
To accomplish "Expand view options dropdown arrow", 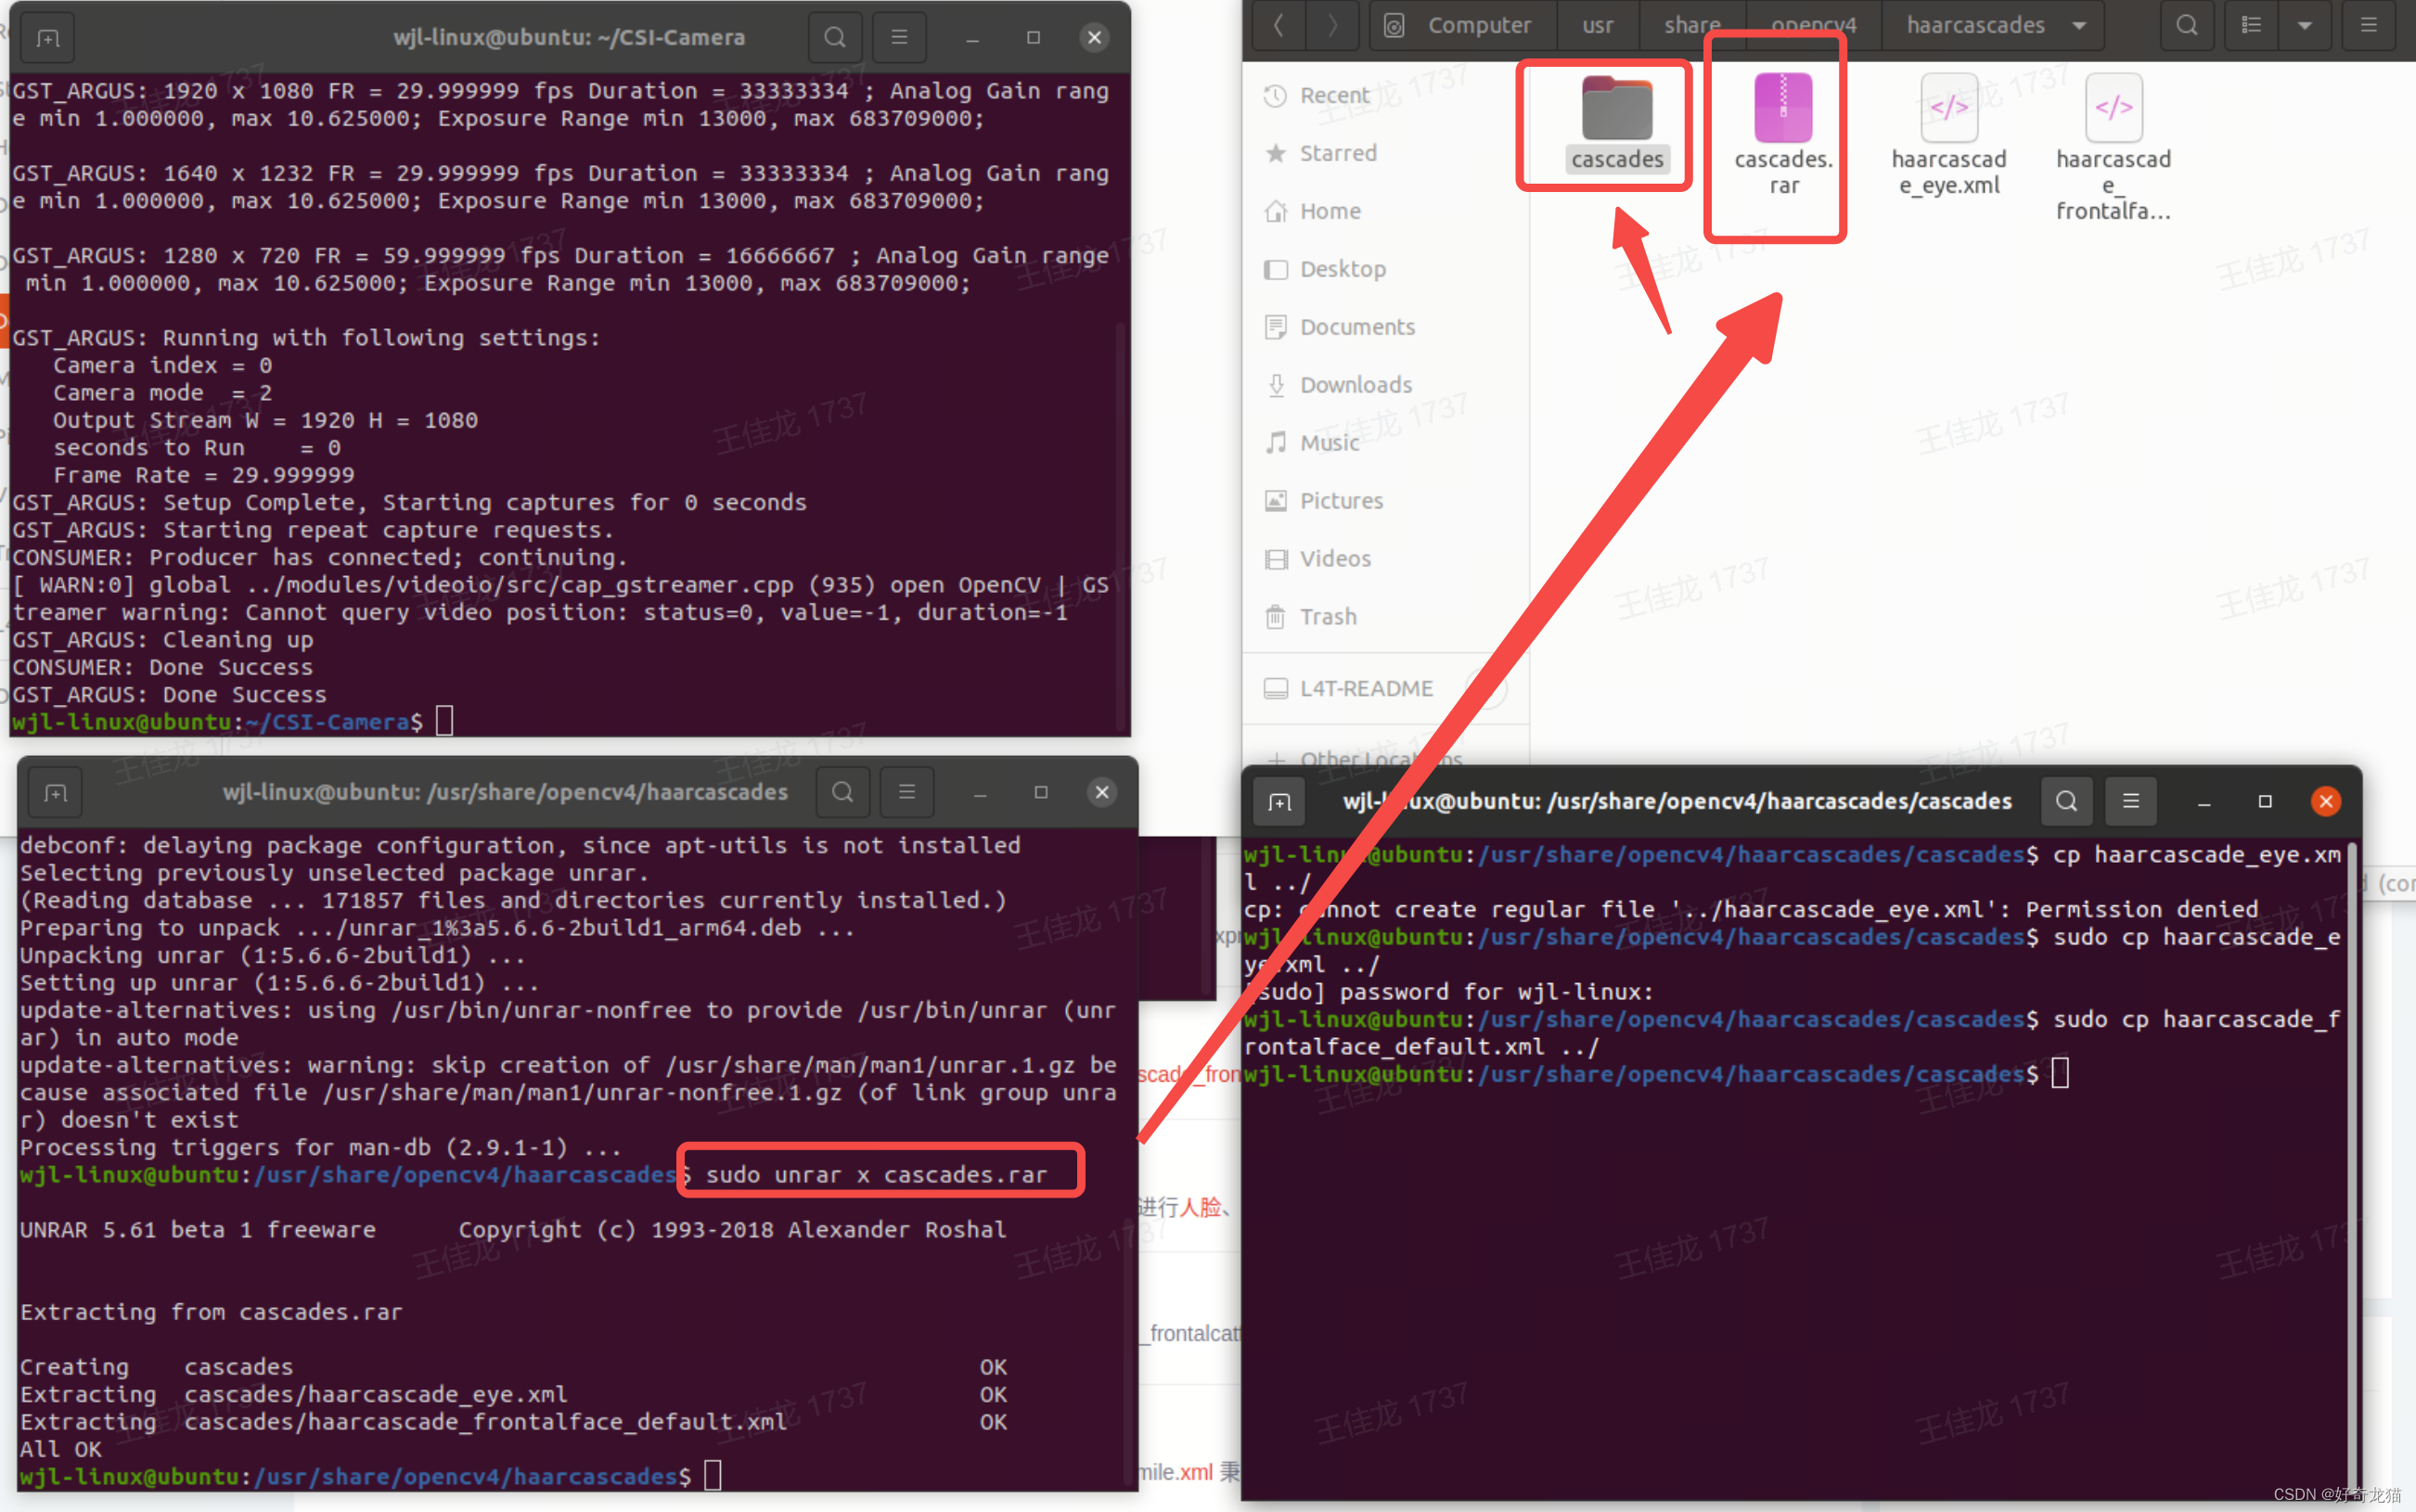I will (x=2304, y=25).
